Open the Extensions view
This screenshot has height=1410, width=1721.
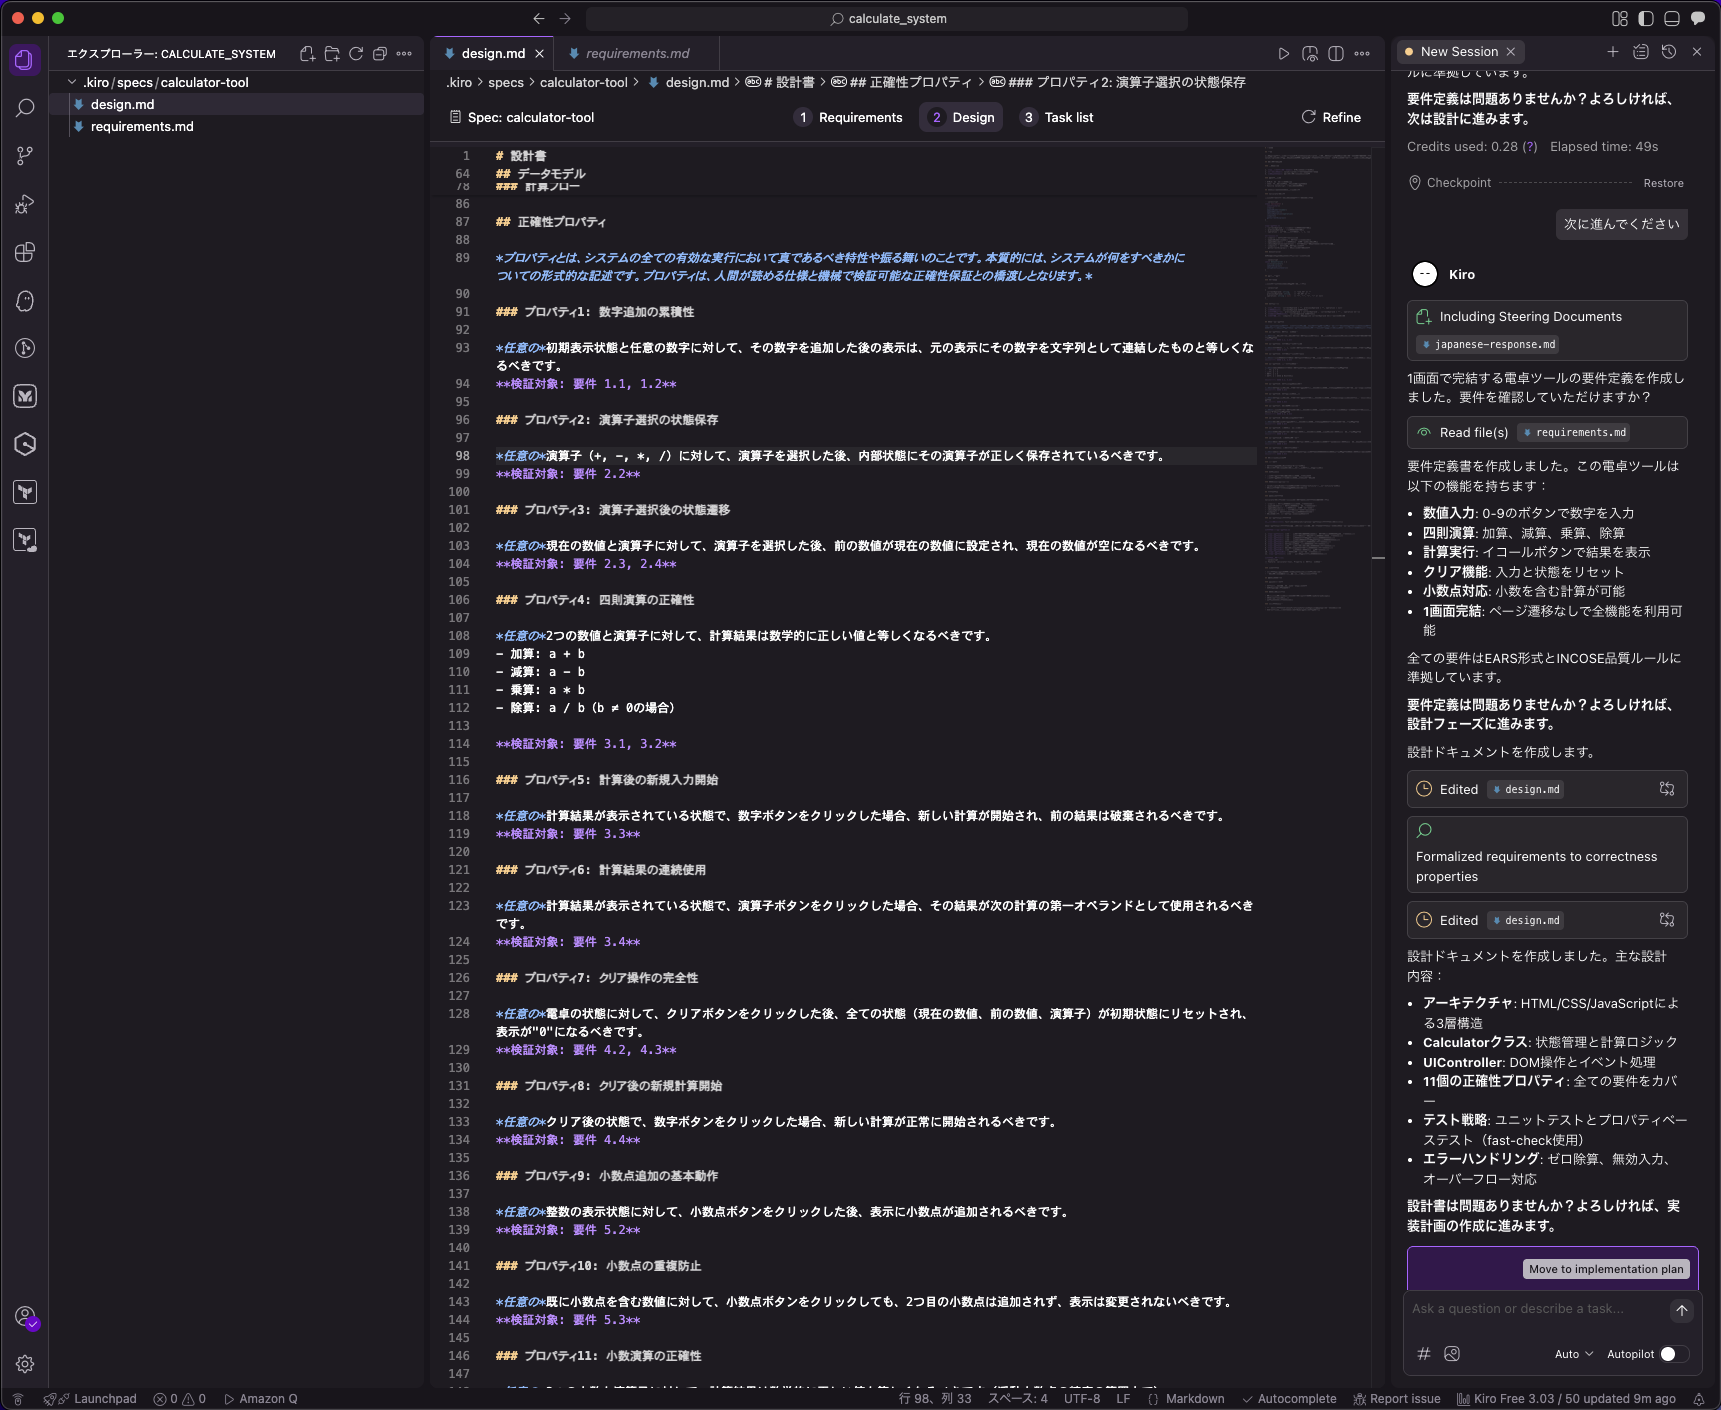click(25, 253)
